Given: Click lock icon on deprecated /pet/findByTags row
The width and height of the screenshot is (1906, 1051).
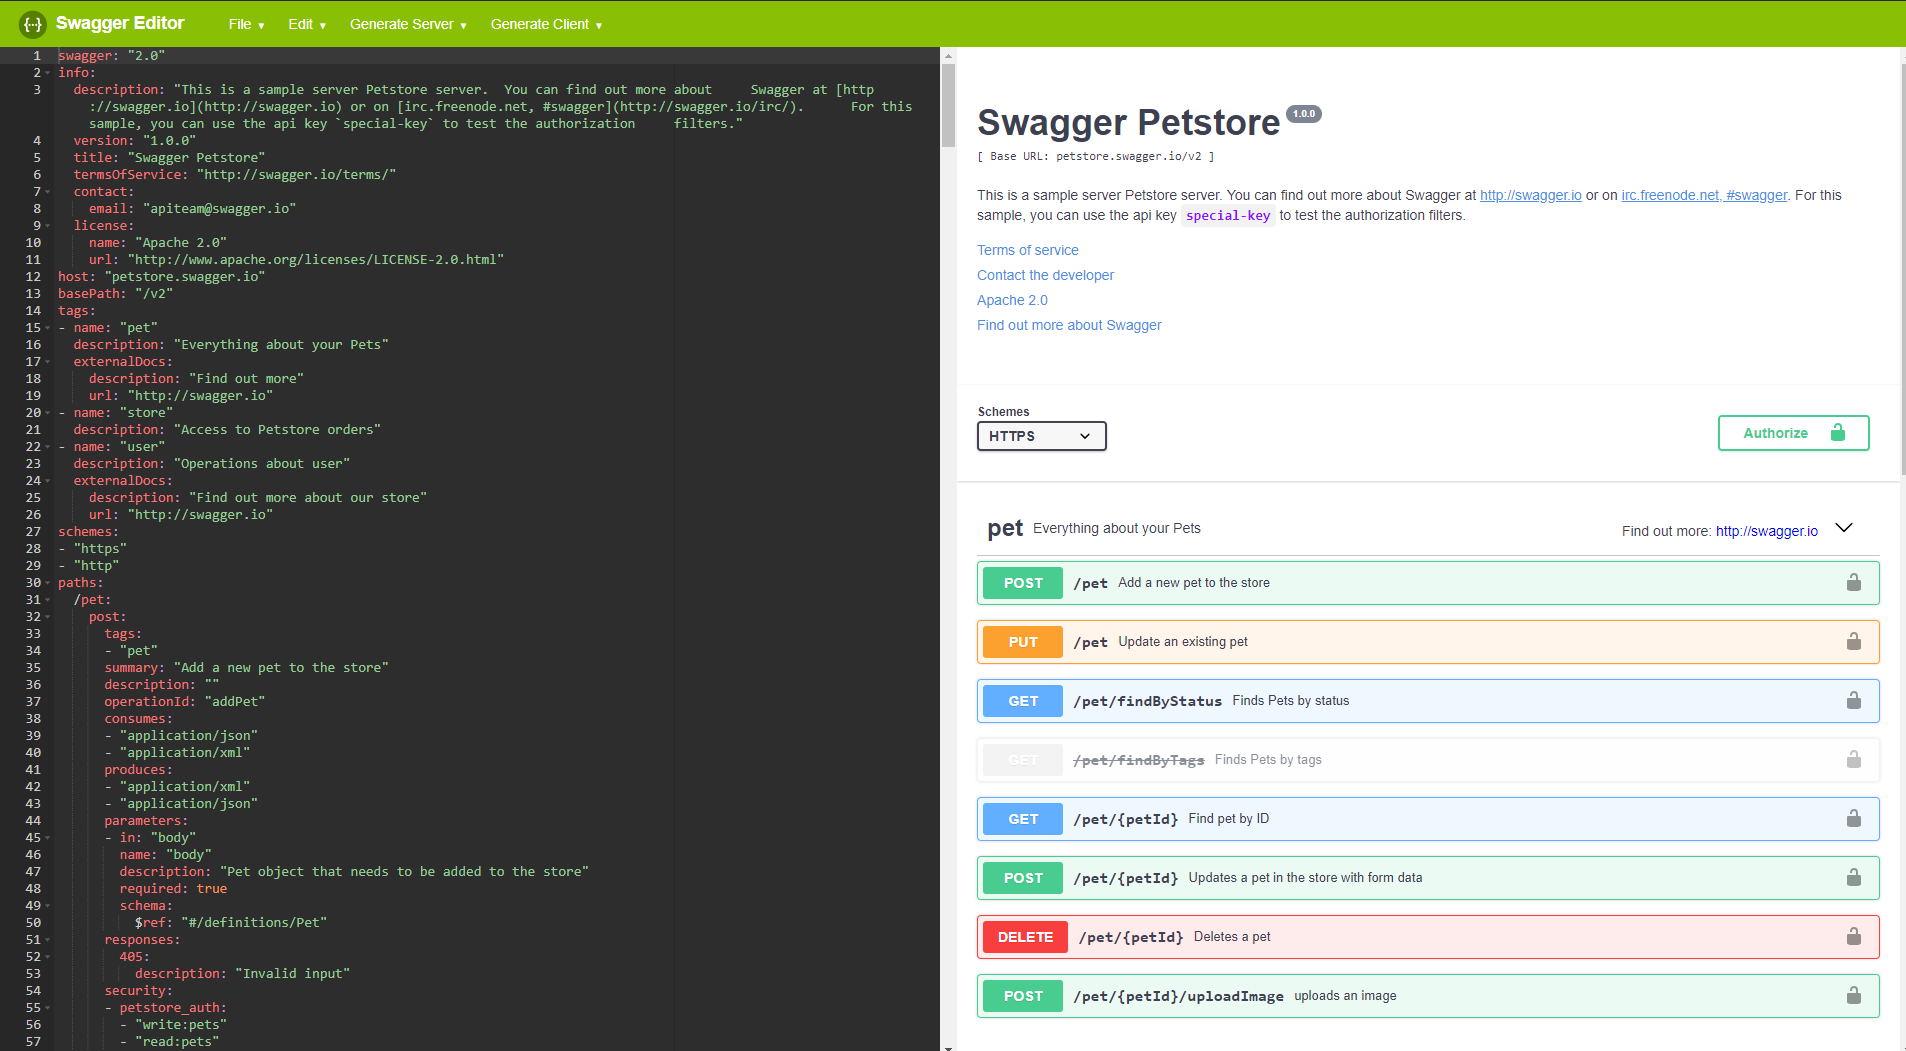Looking at the screenshot, I should pos(1853,760).
